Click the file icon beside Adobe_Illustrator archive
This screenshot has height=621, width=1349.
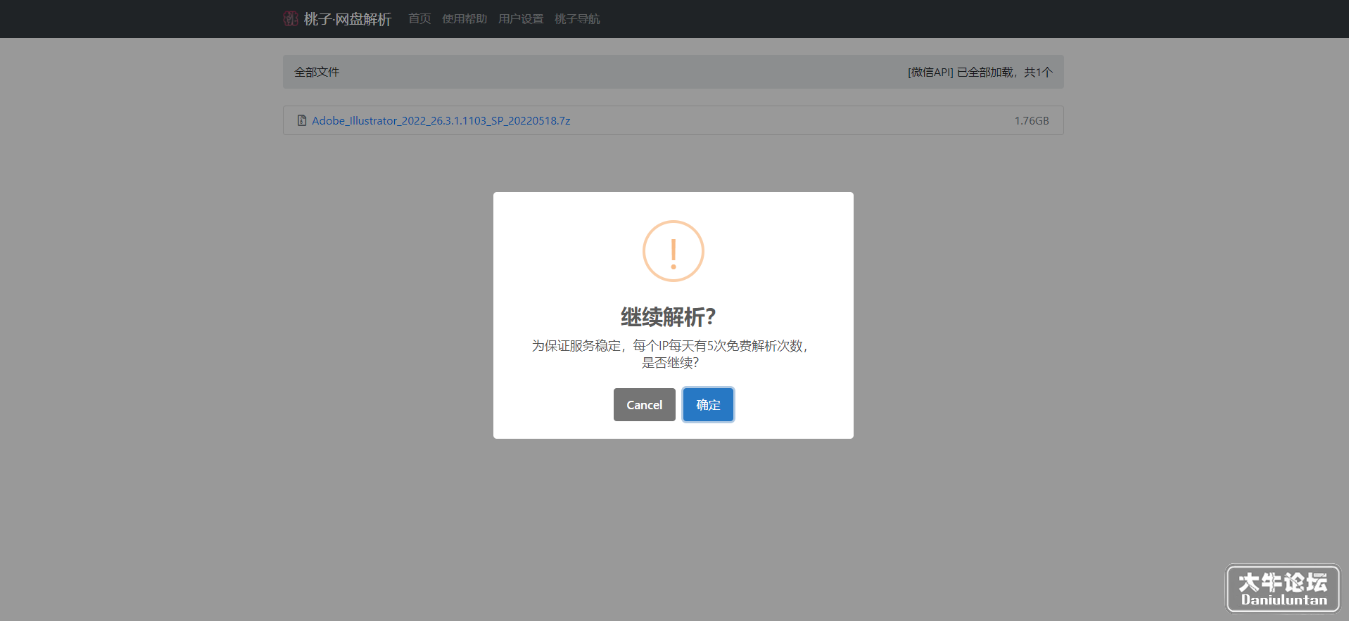tap(302, 121)
